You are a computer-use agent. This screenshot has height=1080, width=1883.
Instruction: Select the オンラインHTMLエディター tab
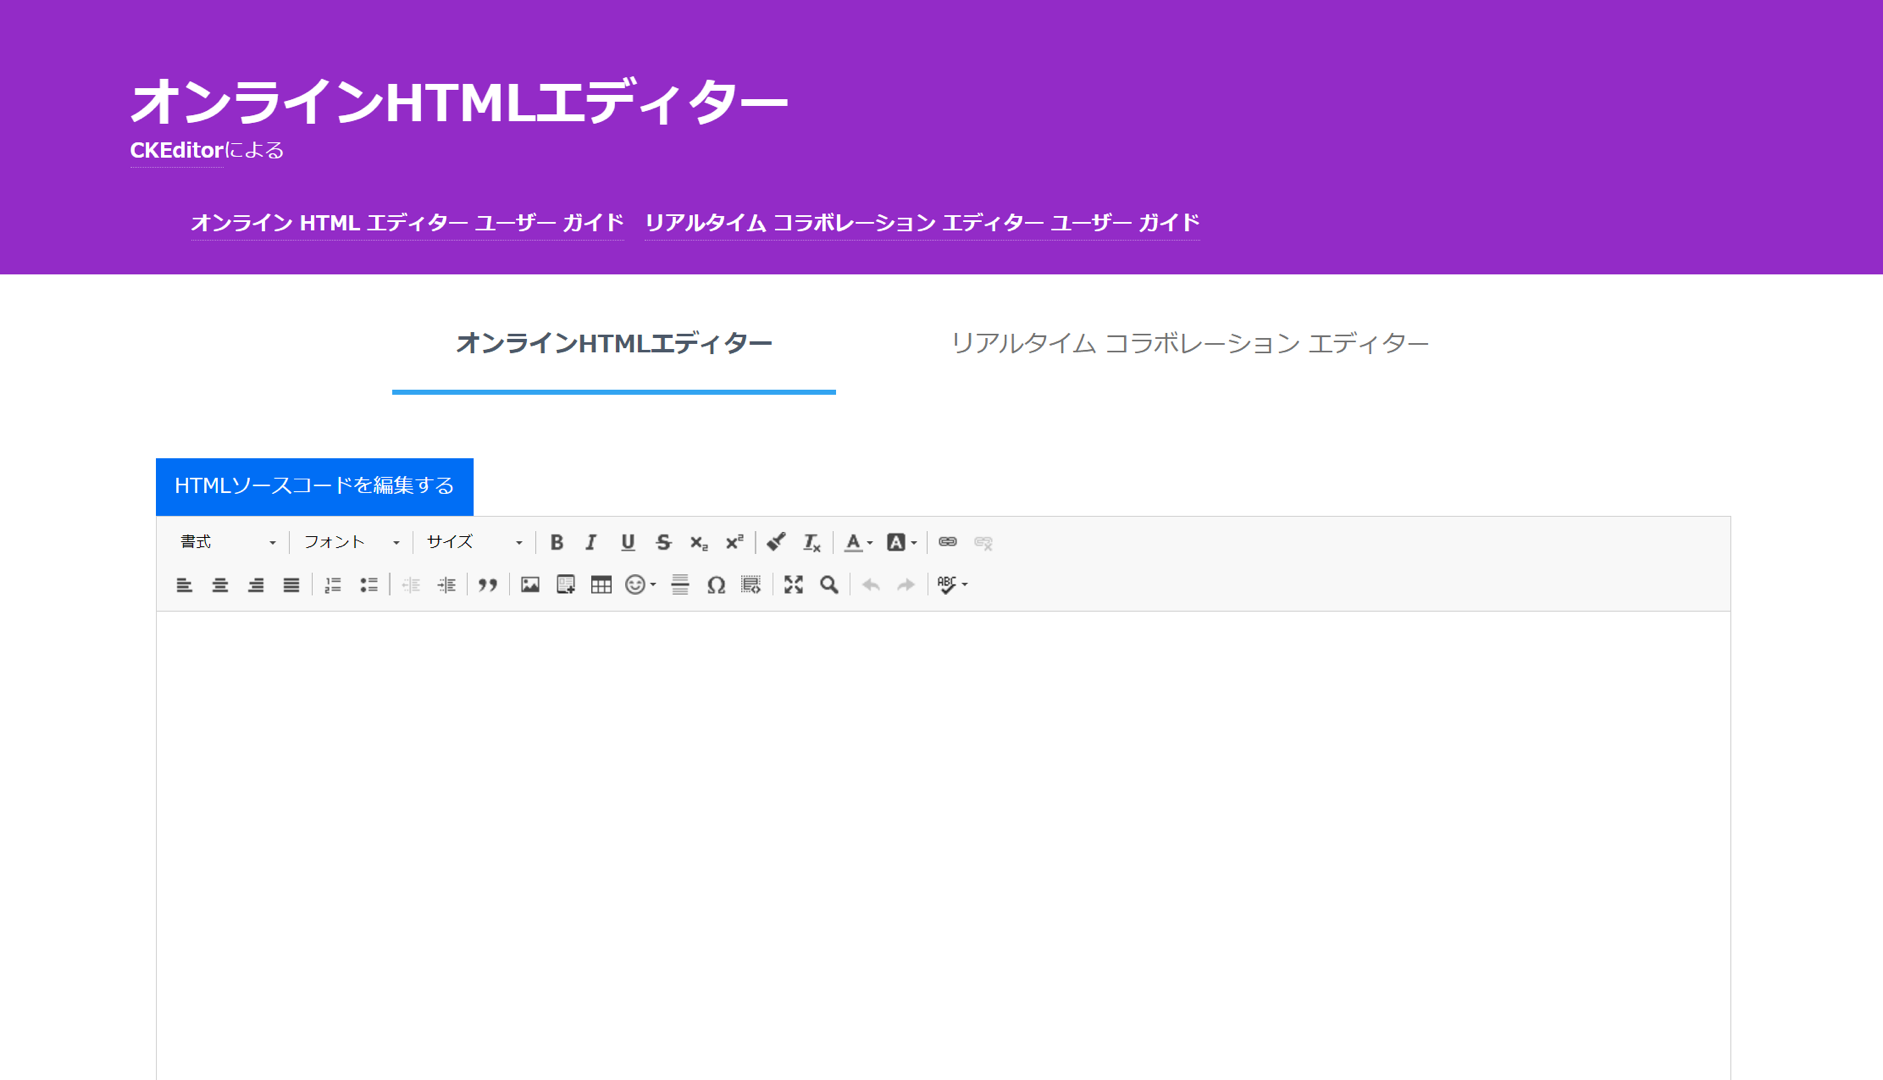(613, 344)
